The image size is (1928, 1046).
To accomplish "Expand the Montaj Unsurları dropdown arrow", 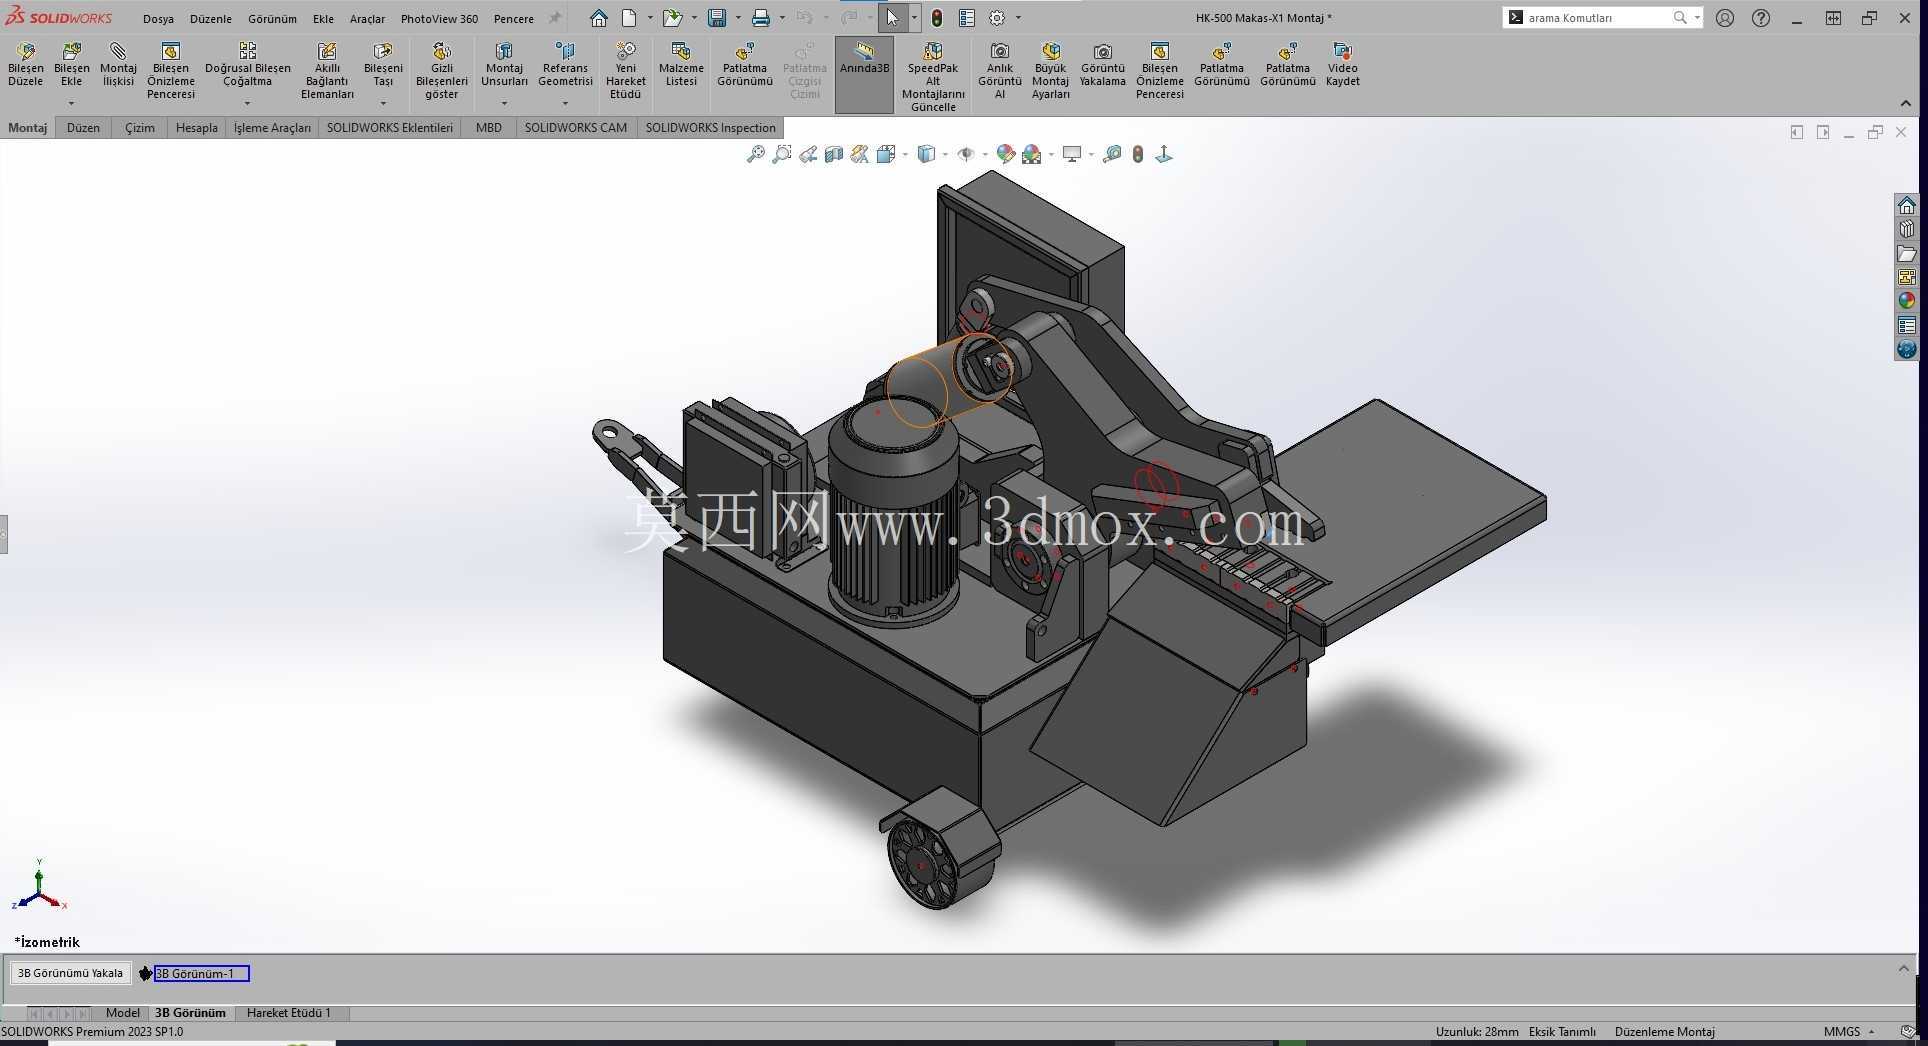I will 504,103.
